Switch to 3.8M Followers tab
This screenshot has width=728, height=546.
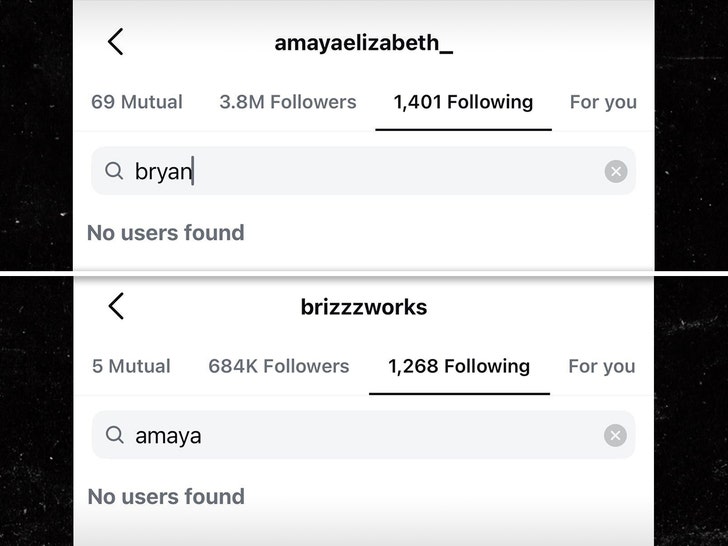(288, 102)
